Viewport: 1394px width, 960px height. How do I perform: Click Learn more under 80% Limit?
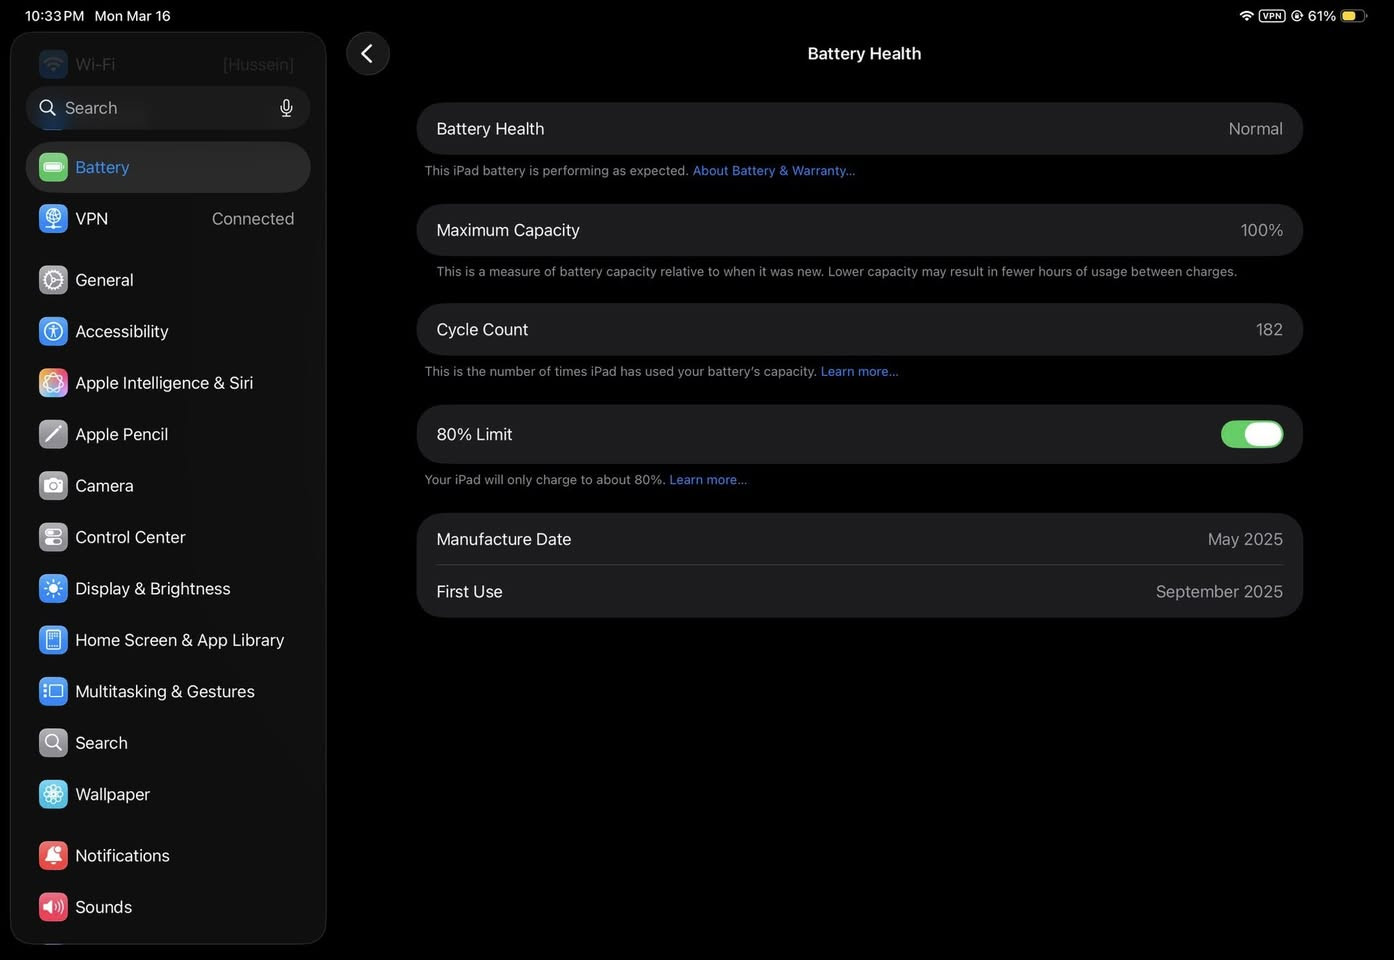(x=708, y=480)
